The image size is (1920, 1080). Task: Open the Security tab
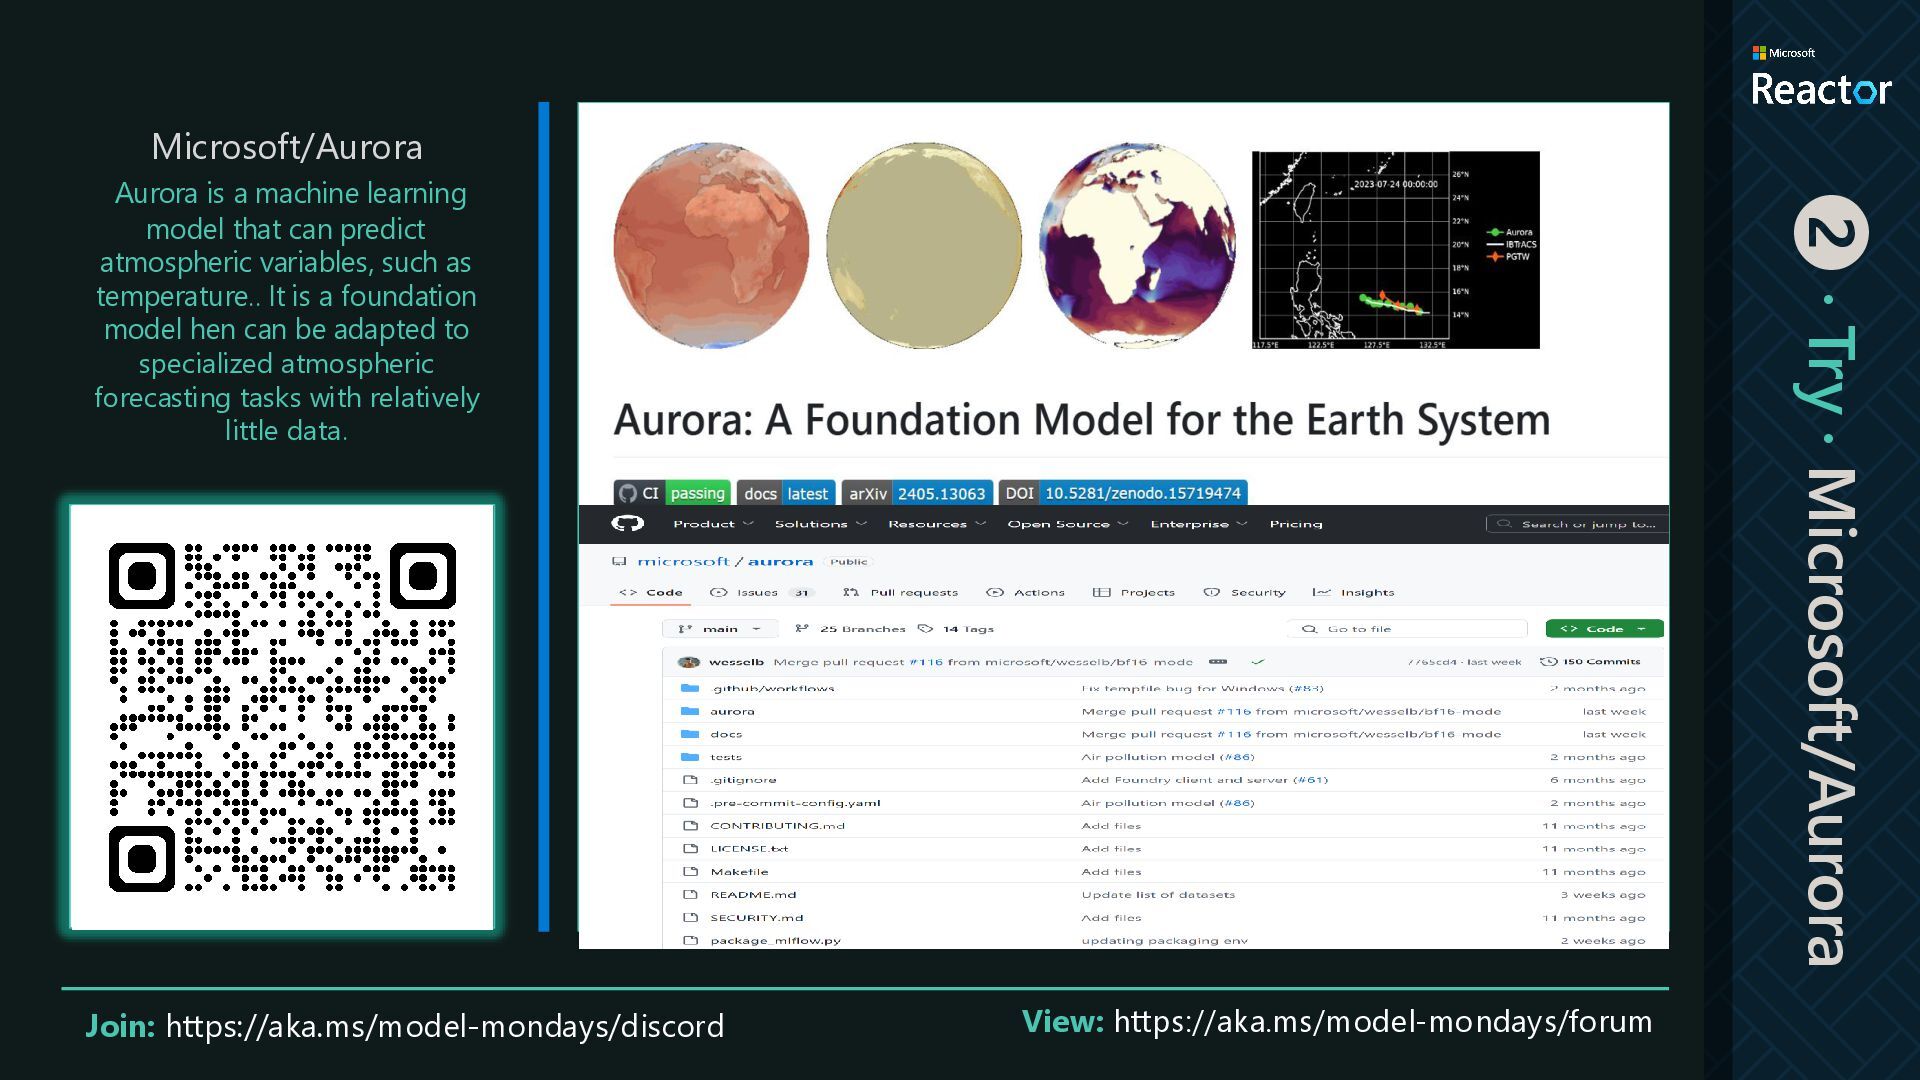pyautogui.click(x=1244, y=593)
